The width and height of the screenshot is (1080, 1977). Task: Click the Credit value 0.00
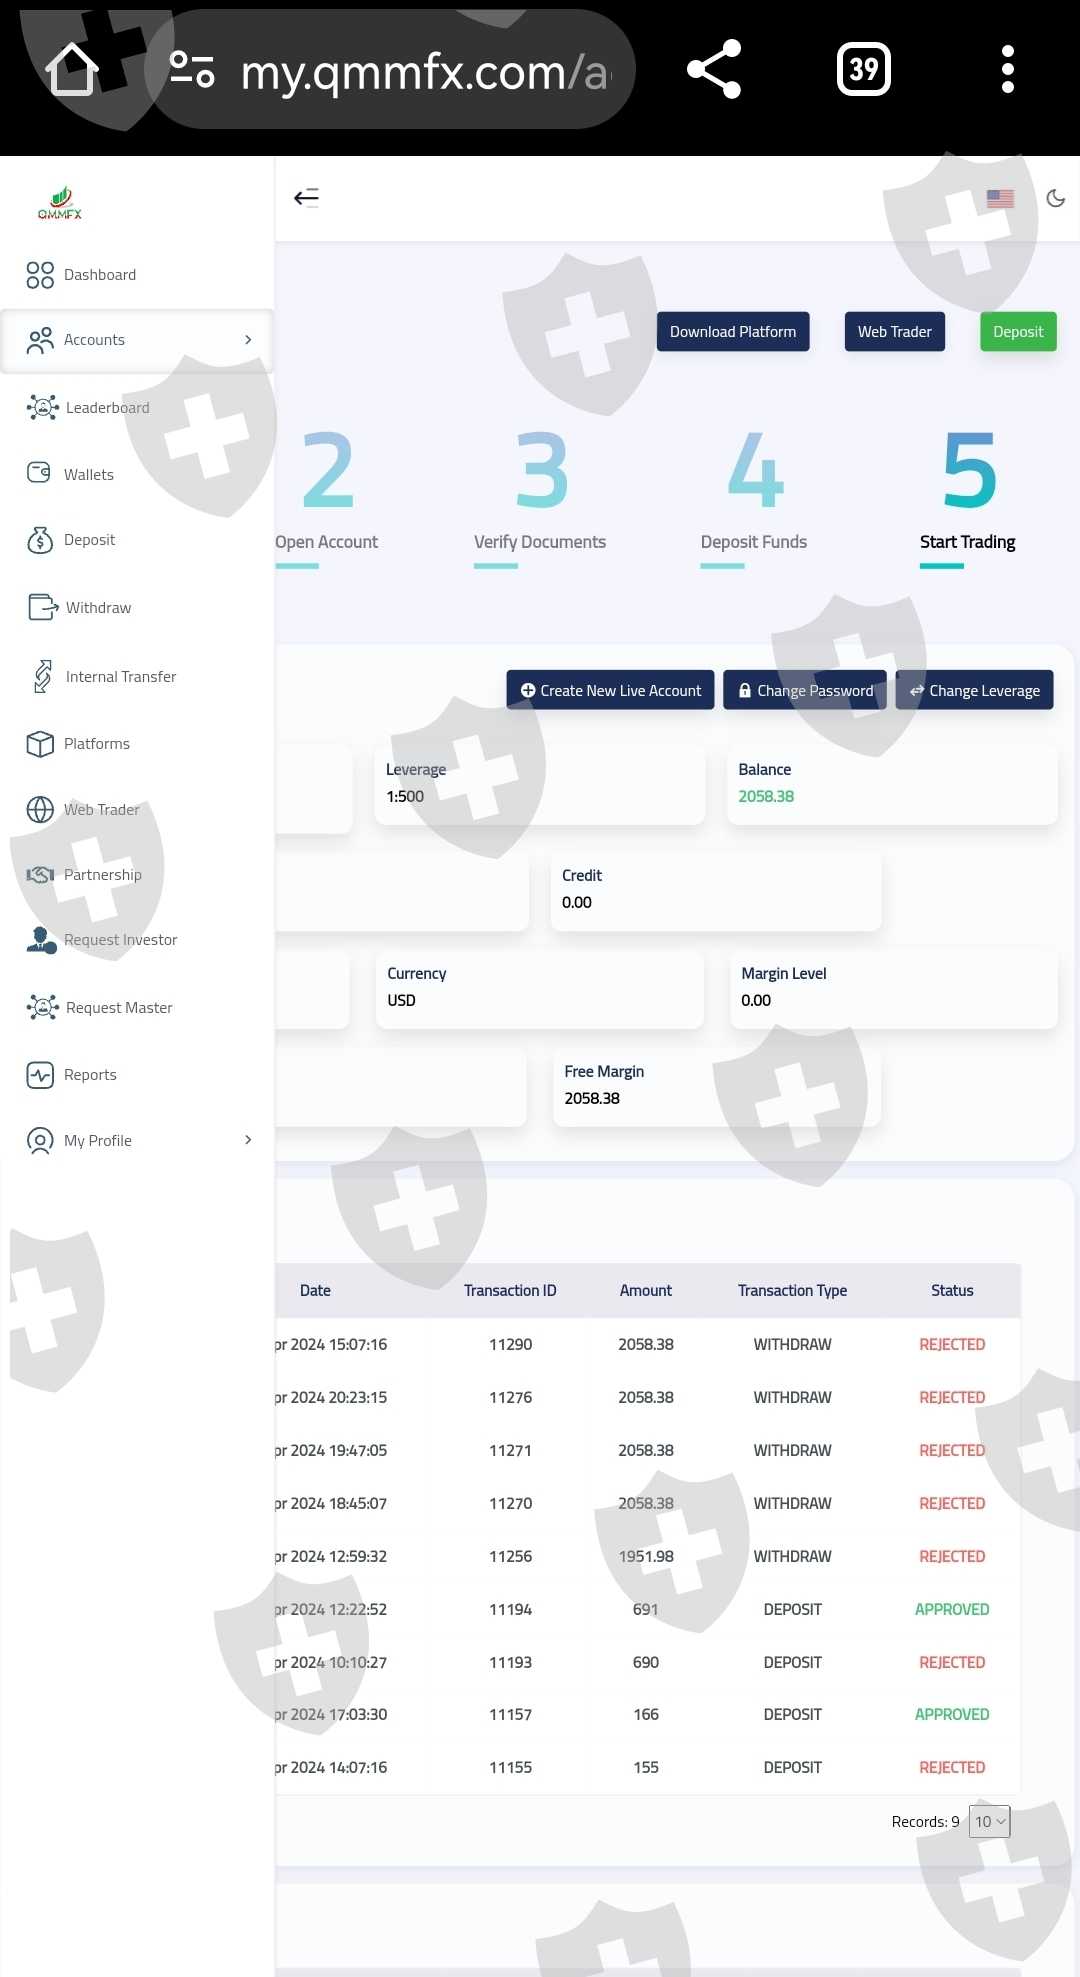[577, 902]
